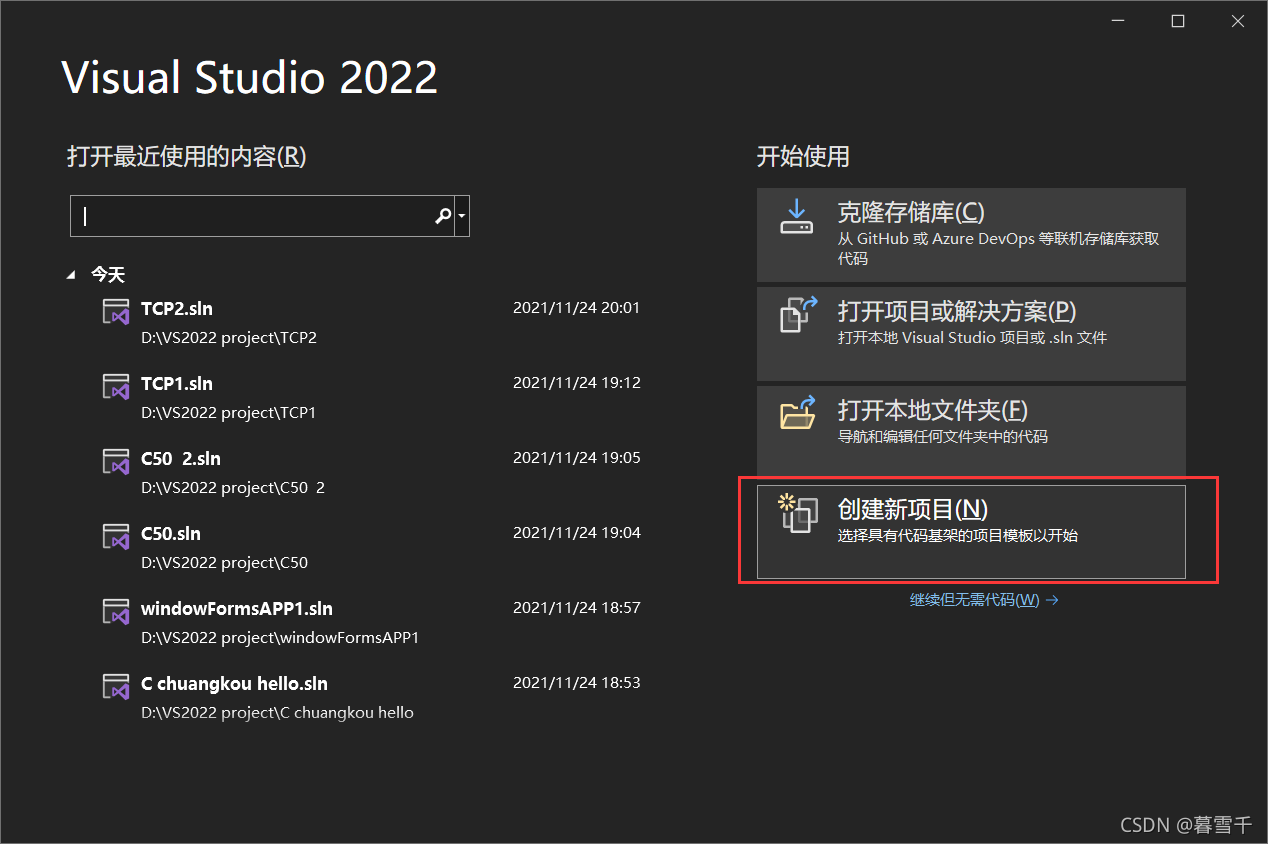Click timestamp 2021/11/24 18:57

[576, 608]
